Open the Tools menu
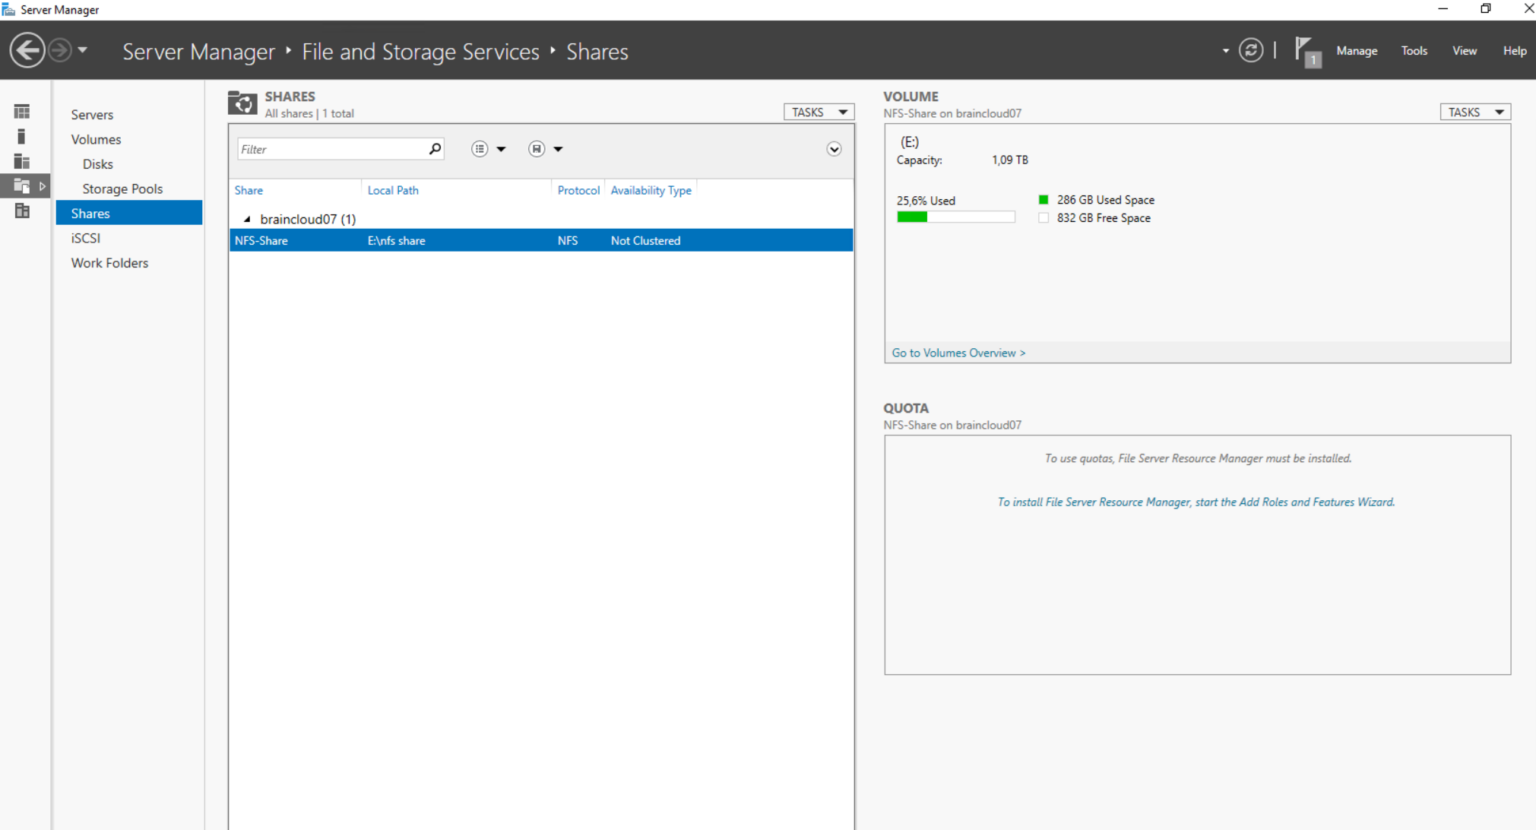 pos(1413,51)
